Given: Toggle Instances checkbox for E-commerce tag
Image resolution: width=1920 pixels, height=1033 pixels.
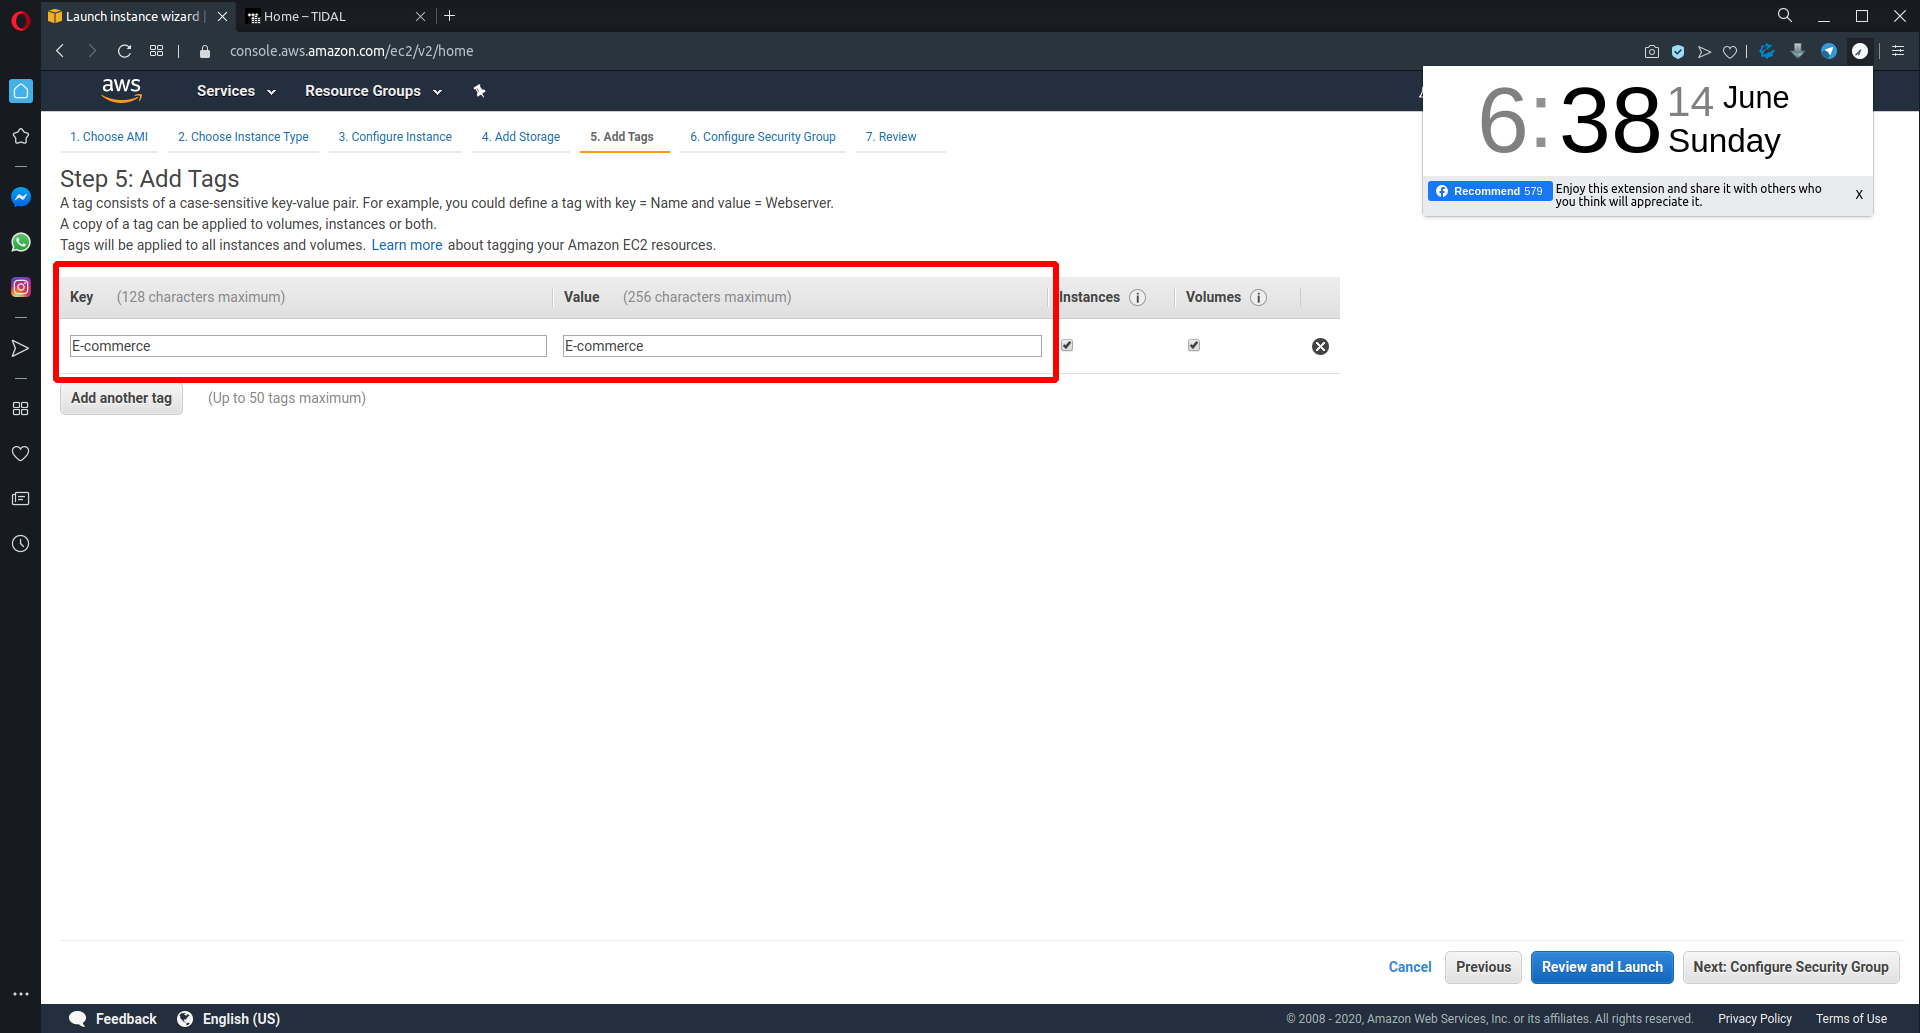Looking at the screenshot, I should (x=1067, y=345).
